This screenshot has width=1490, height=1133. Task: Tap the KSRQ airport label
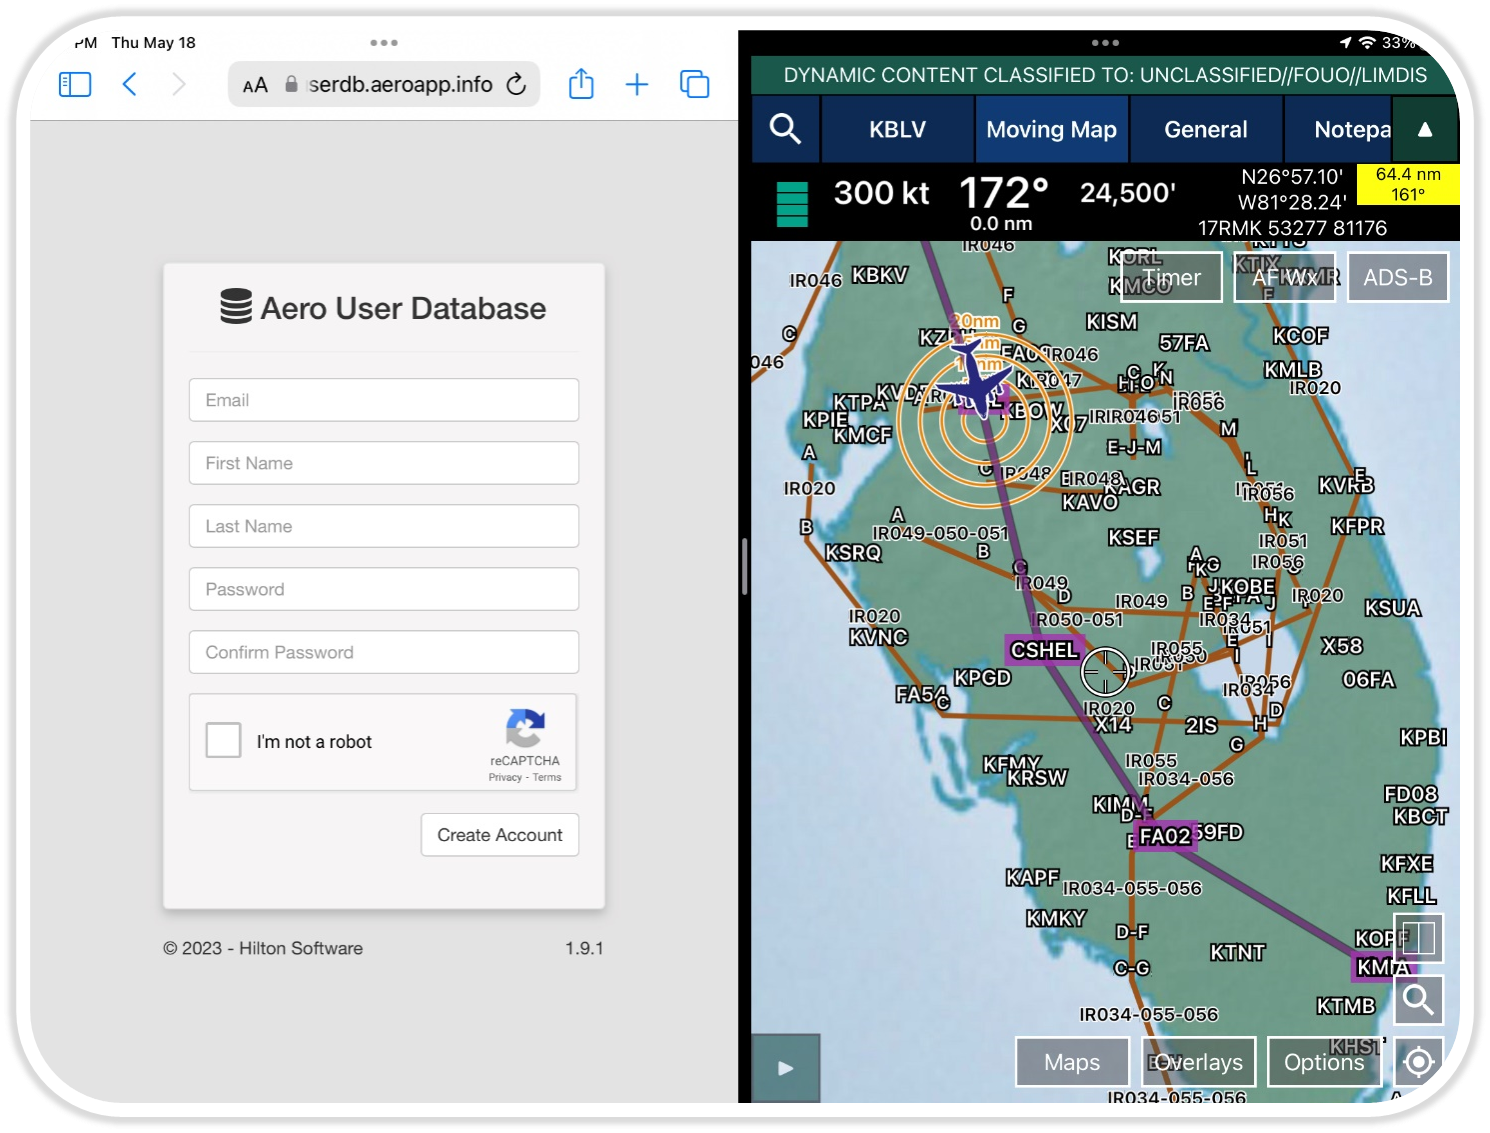pyautogui.click(x=853, y=552)
